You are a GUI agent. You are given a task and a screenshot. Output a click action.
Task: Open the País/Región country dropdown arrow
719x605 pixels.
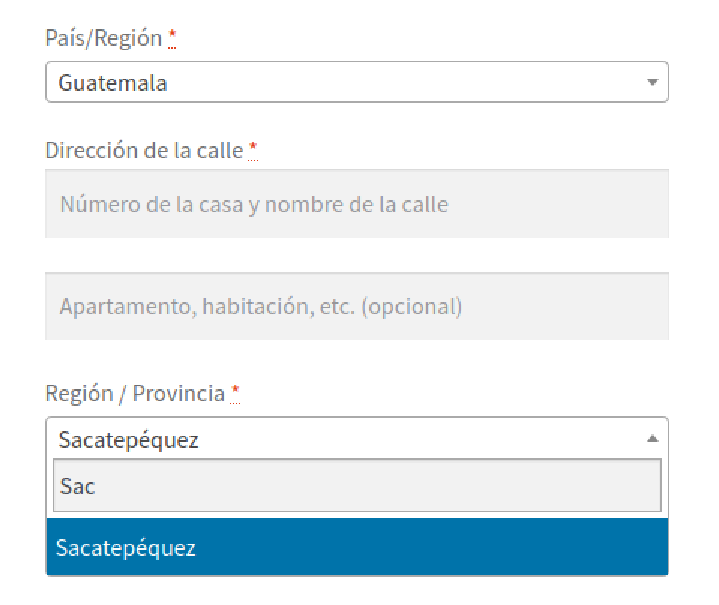click(652, 83)
